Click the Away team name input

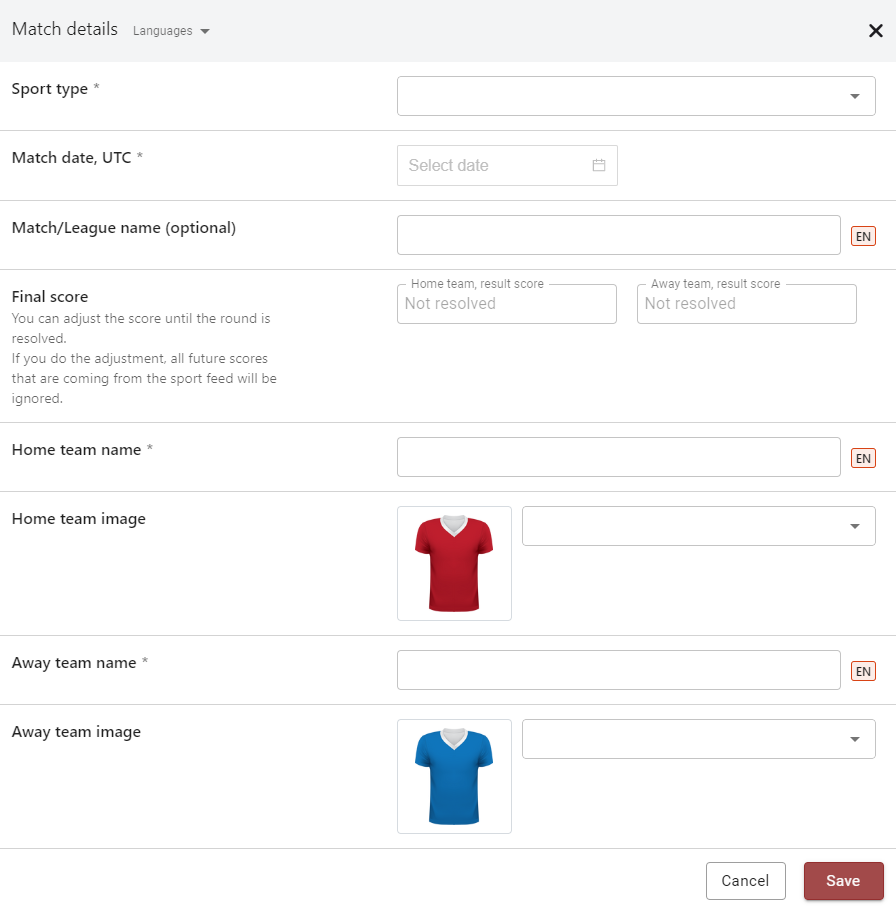pos(618,670)
